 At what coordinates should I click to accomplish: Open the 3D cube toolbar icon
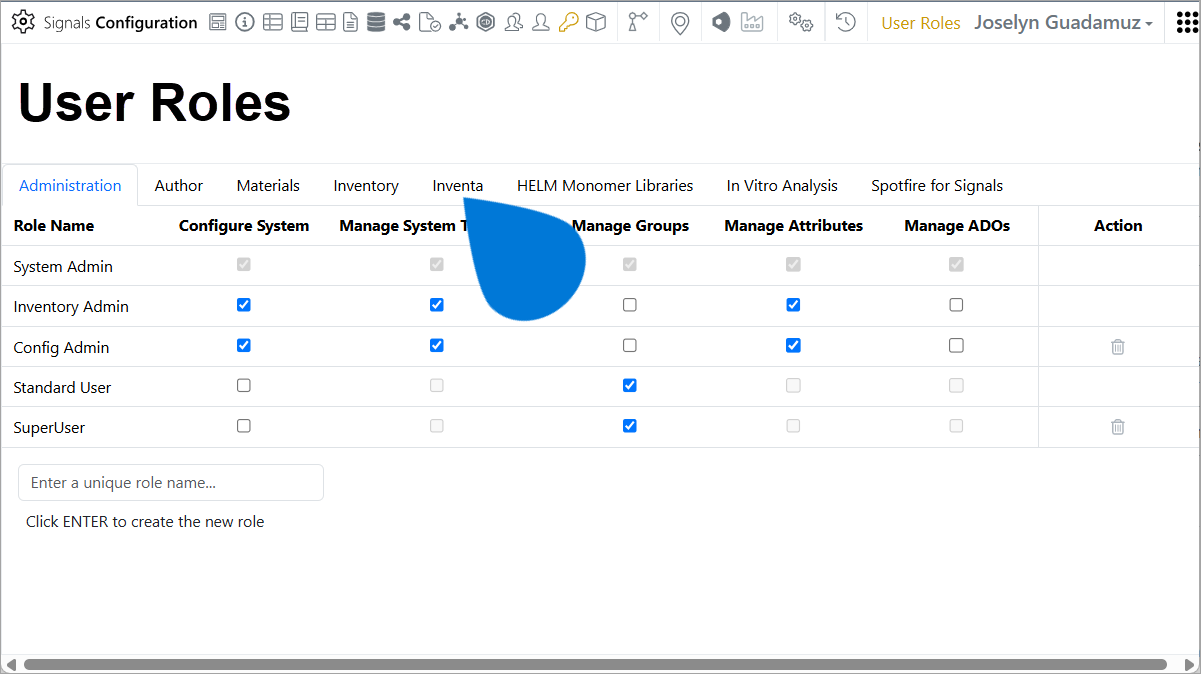point(596,21)
